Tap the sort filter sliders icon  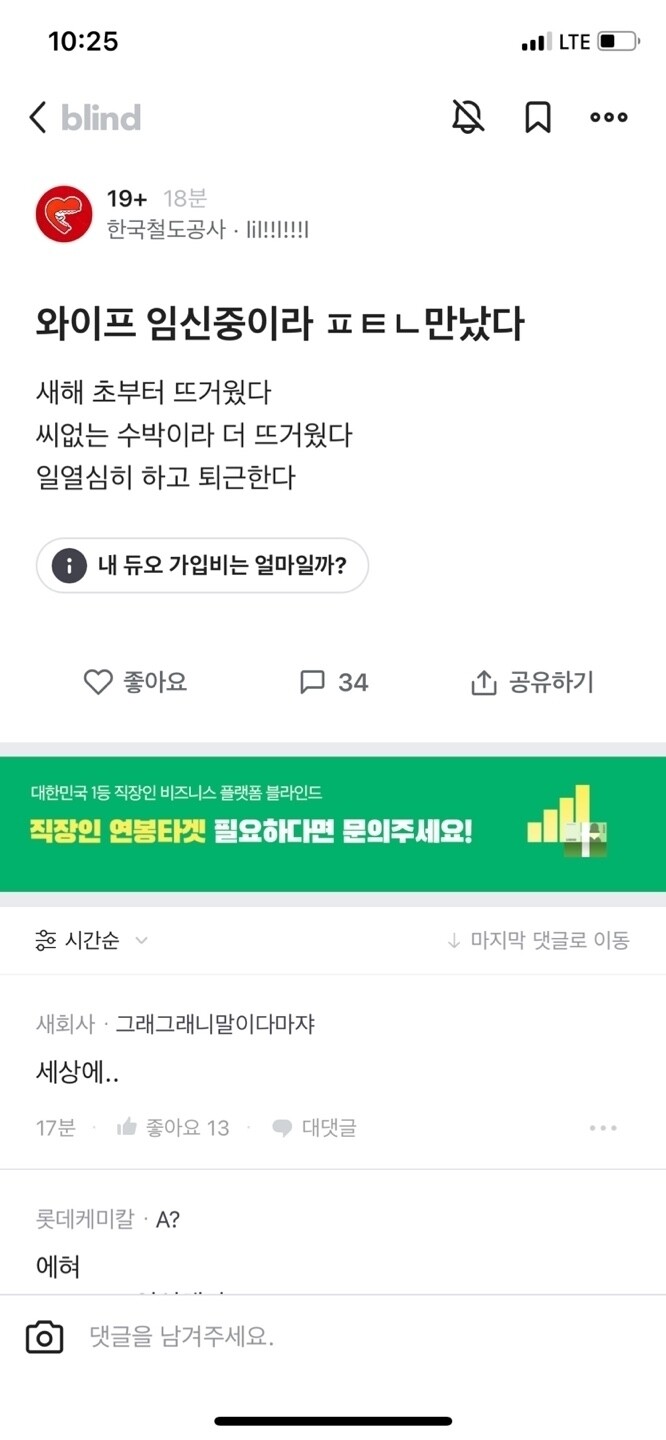click(46, 940)
